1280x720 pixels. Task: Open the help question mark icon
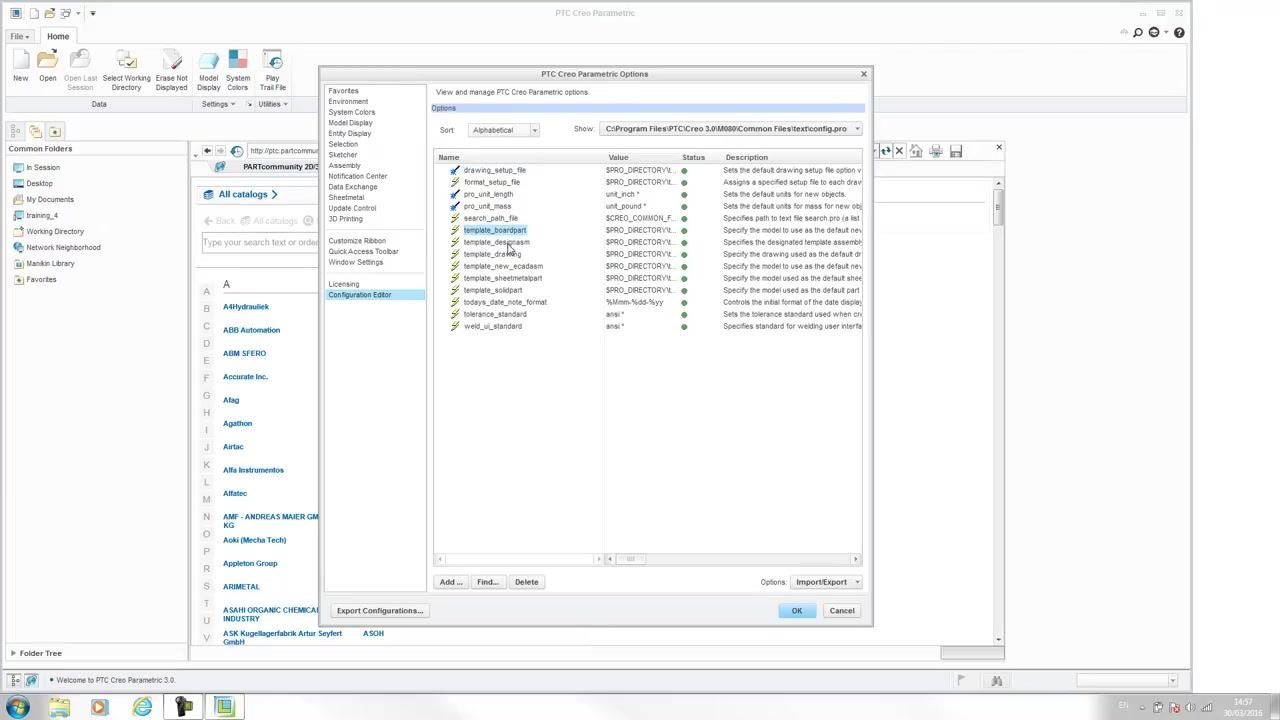(1179, 33)
